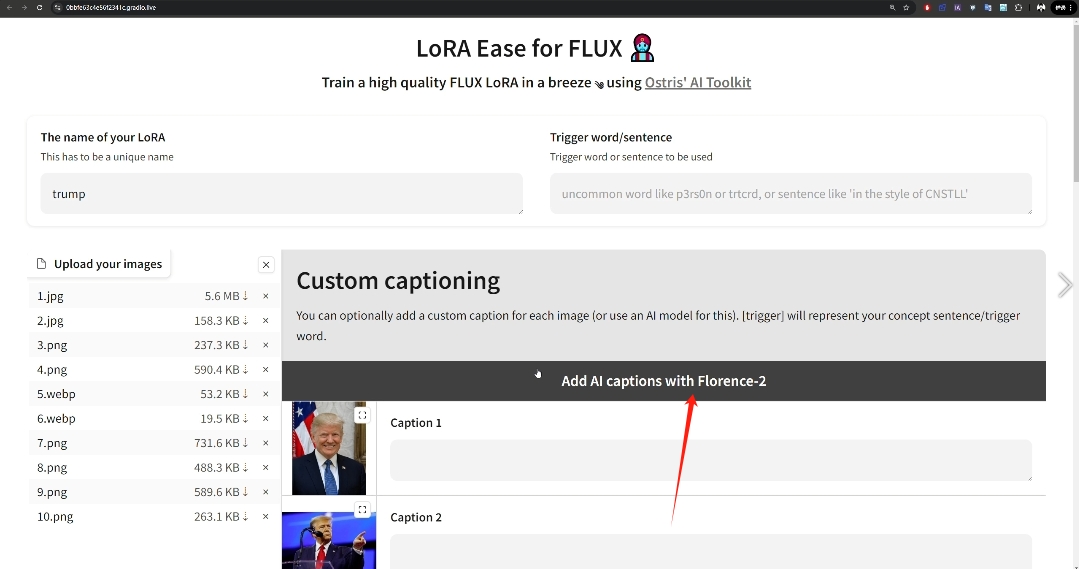The width and height of the screenshot is (1079, 569).
Task: Download 7.png using its arrow icon
Action: tap(245, 443)
